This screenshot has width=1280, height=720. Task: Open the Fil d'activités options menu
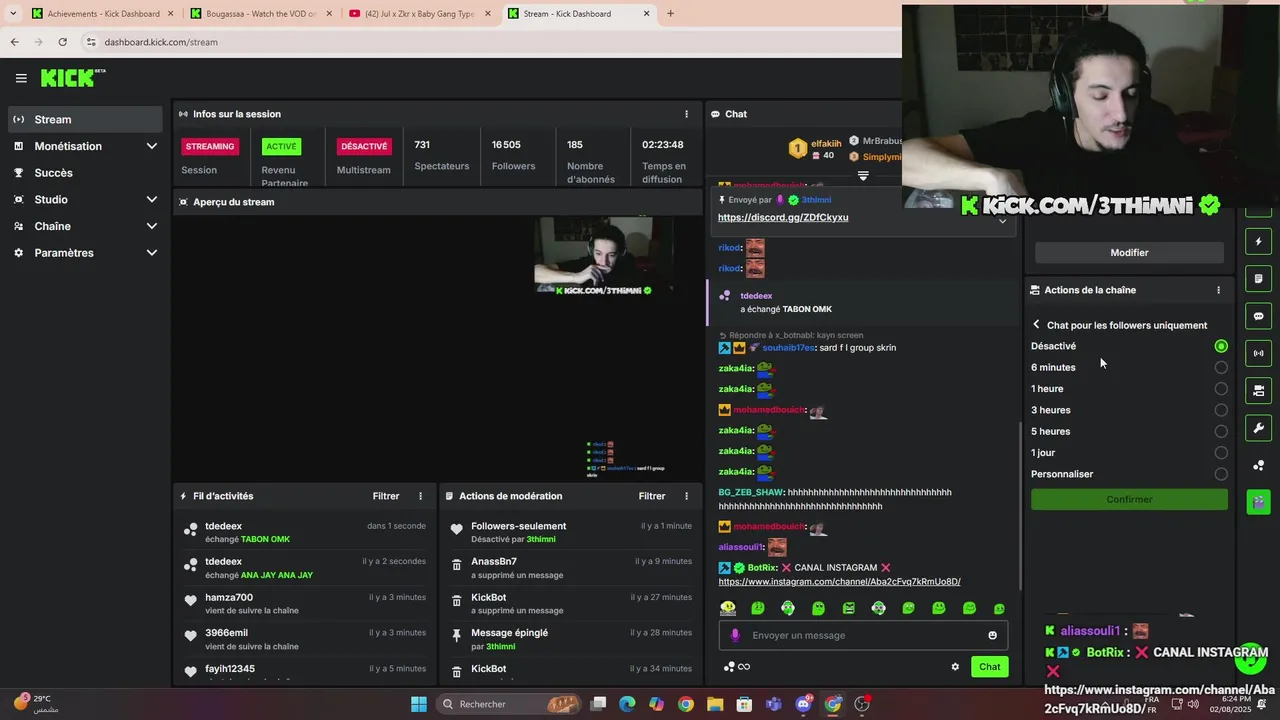click(420, 496)
